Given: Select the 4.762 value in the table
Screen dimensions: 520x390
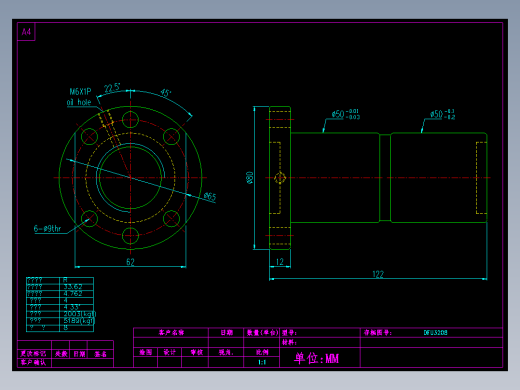Looking at the screenshot, I should click(73, 294).
